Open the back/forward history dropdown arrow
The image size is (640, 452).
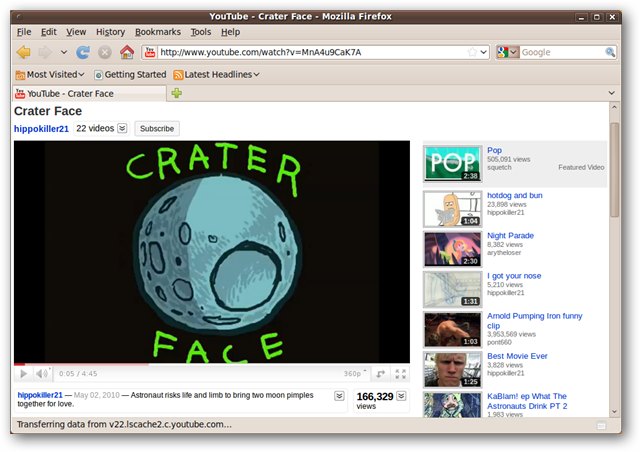(x=64, y=52)
